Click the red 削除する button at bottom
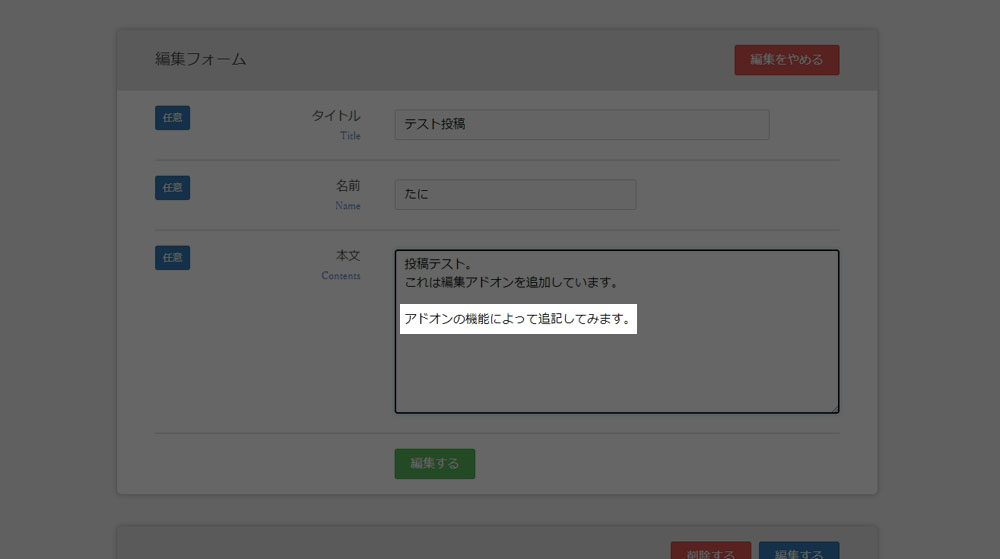 710,552
